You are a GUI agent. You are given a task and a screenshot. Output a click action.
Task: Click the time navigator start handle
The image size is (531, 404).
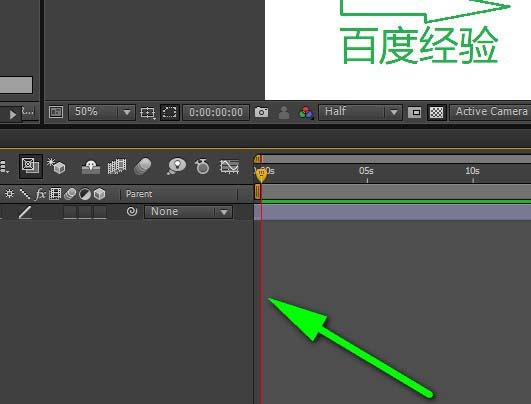[258, 159]
